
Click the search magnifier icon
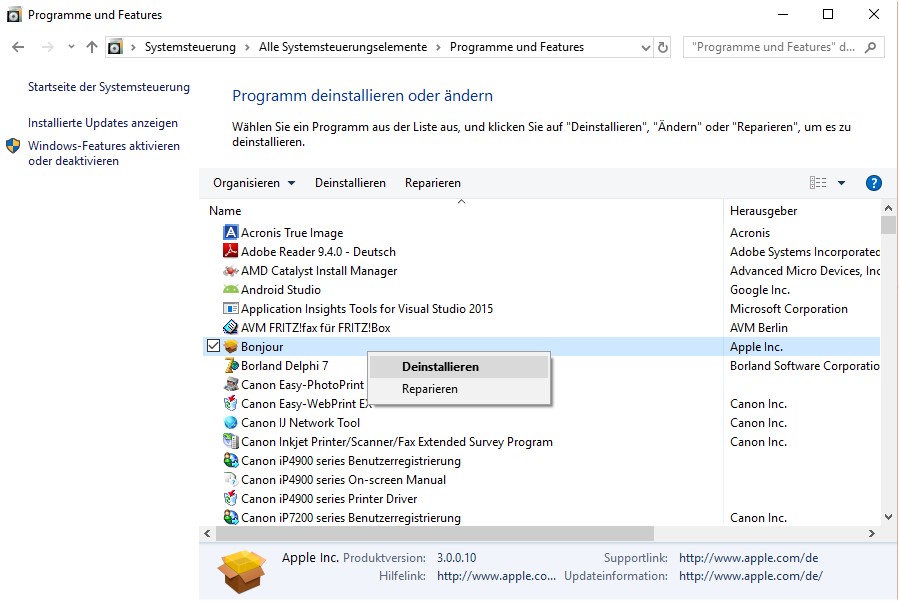pyautogui.click(x=870, y=47)
